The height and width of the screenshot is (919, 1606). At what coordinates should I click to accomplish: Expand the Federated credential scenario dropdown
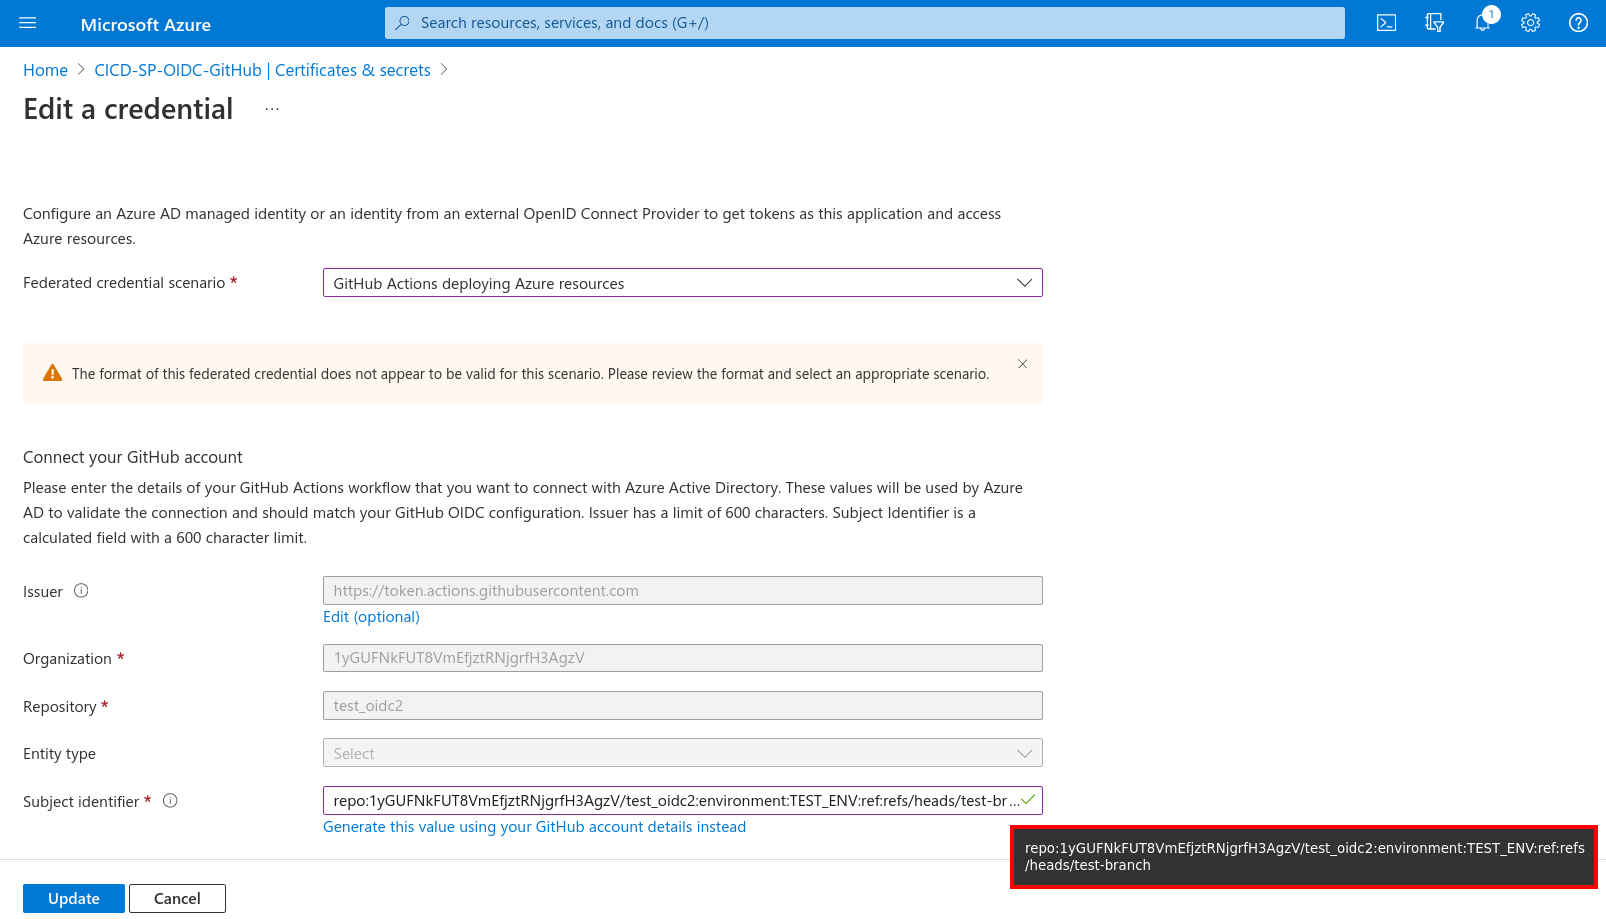coord(682,283)
